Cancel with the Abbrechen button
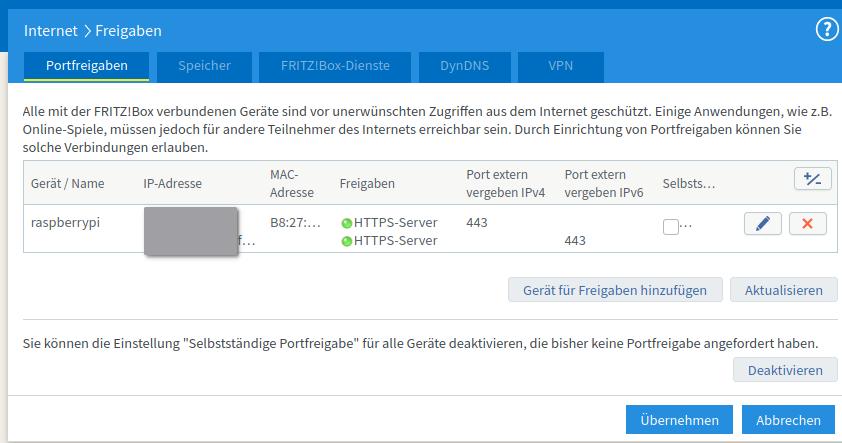 click(x=788, y=420)
